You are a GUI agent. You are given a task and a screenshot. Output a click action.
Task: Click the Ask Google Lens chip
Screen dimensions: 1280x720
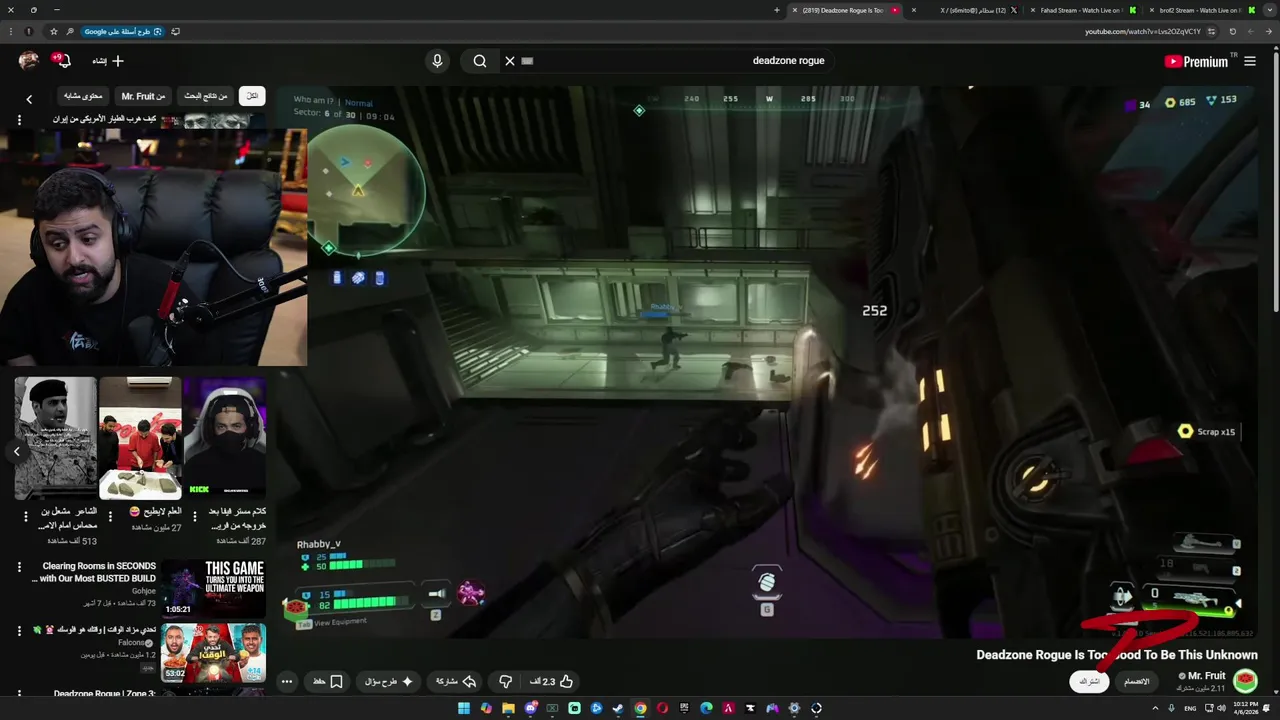pos(123,31)
